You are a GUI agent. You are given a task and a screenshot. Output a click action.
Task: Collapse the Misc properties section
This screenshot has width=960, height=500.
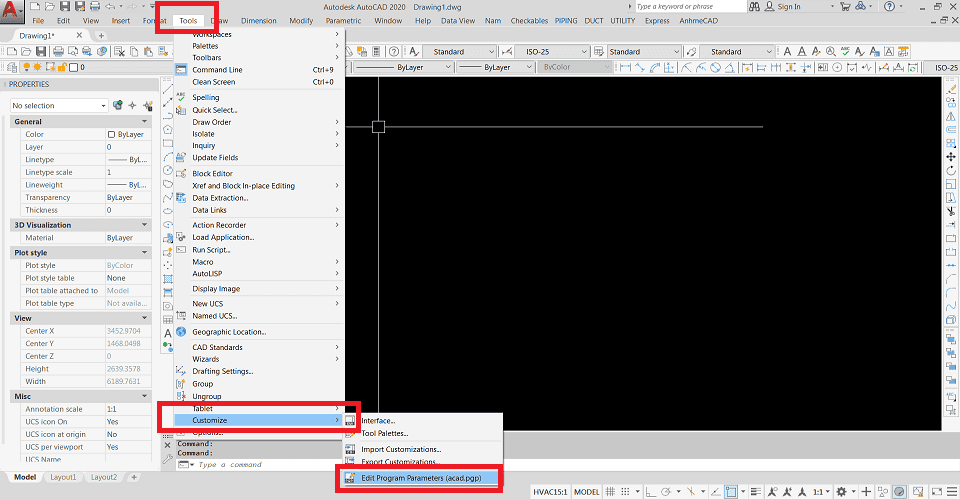pyautogui.click(x=145, y=397)
